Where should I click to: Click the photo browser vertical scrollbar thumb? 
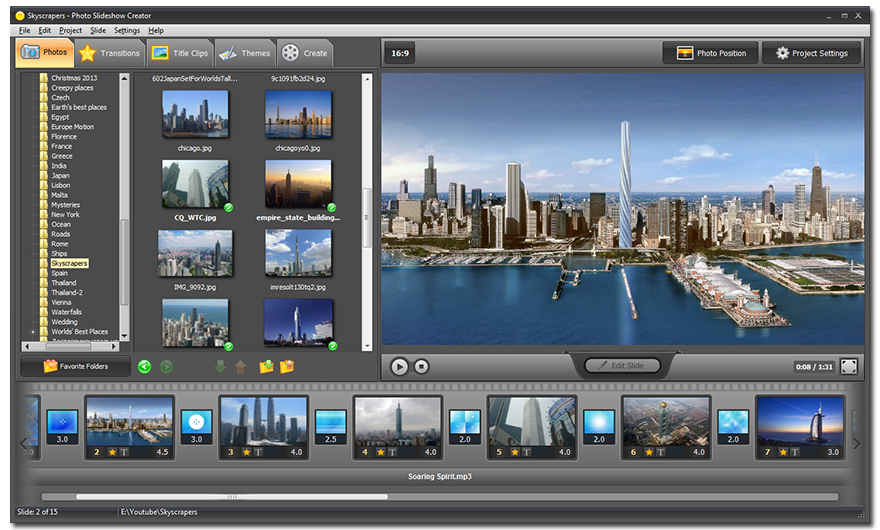[366, 217]
